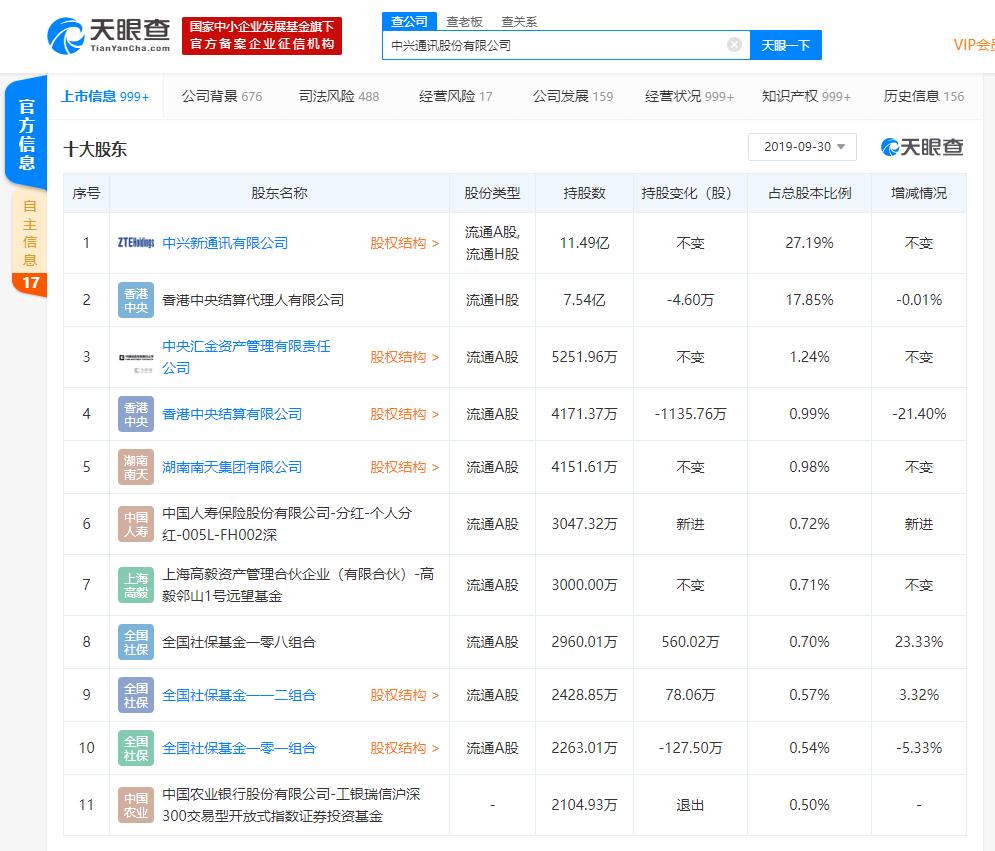The image size is (995, 851).
Task: Clear the search box with the X icon
Action: [734, 44]
